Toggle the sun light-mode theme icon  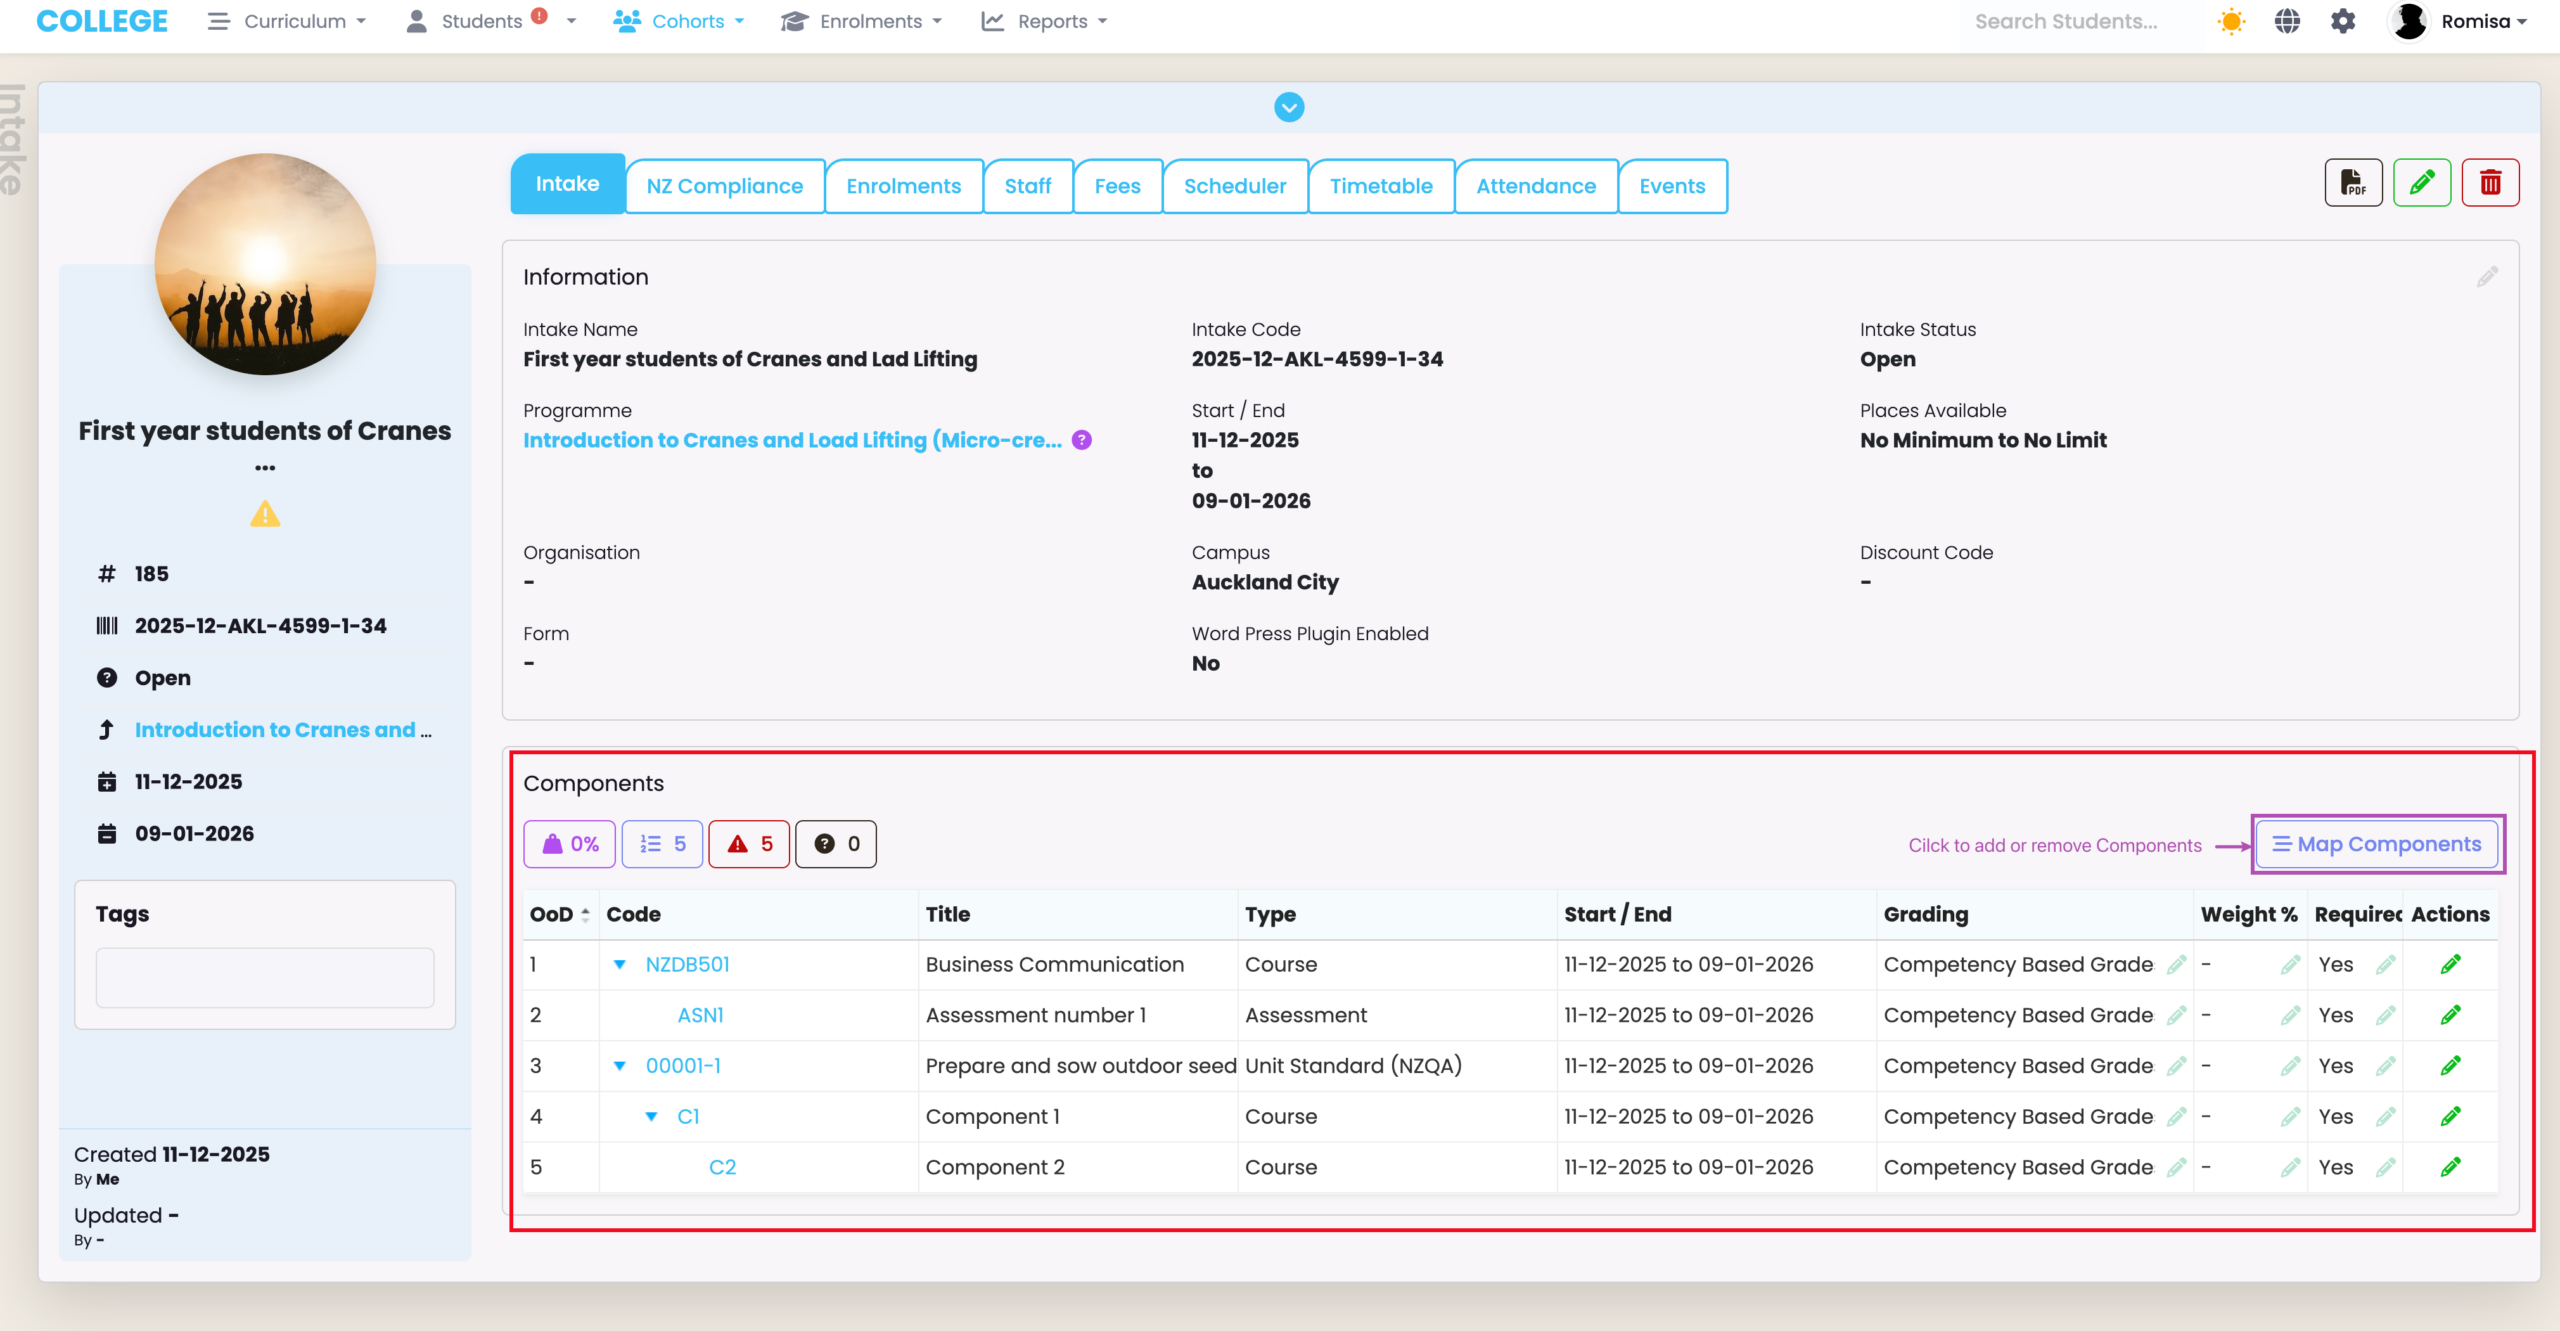click(2231, 22)
